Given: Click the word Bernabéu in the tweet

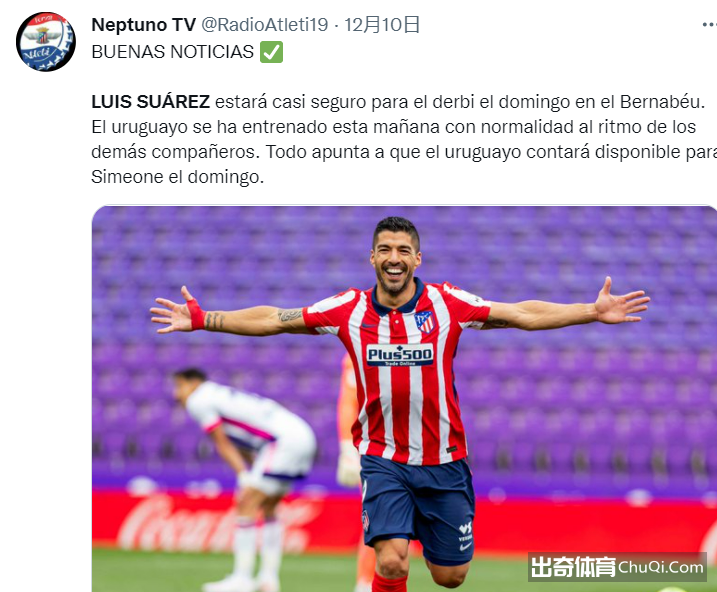Looking at the screenshot, I should 660,101.
